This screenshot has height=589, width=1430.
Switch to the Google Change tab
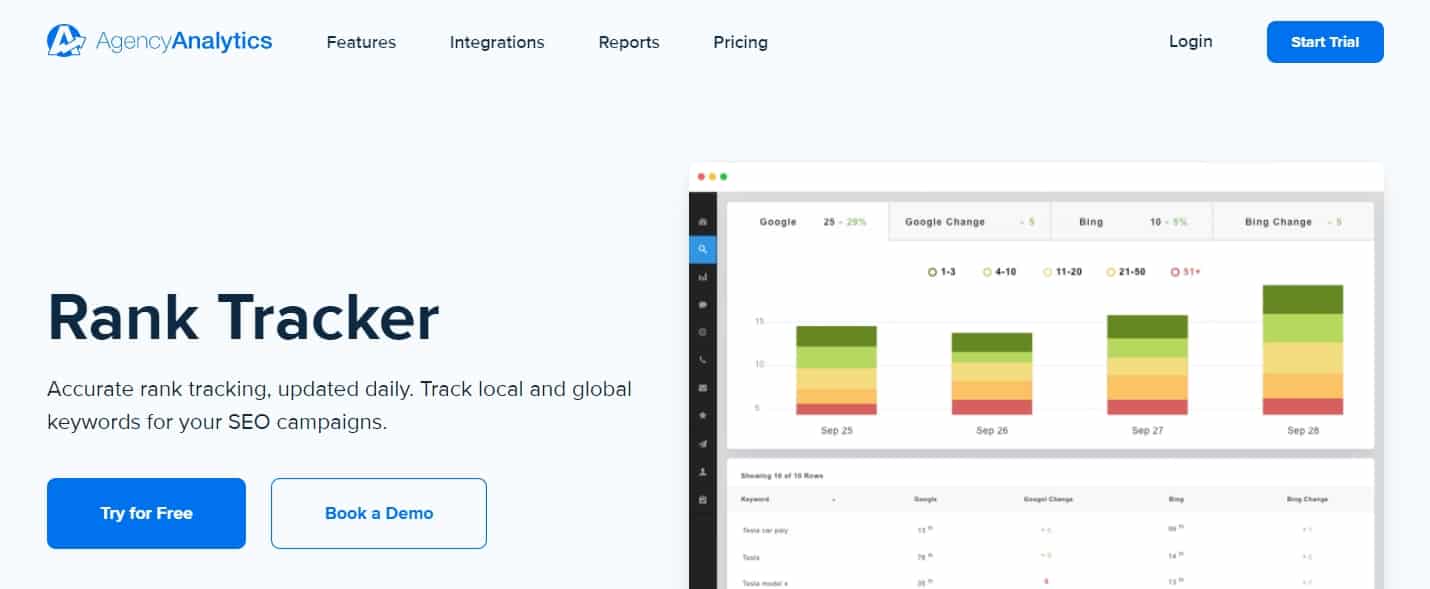pyautogui.click(x=970, y=222)
